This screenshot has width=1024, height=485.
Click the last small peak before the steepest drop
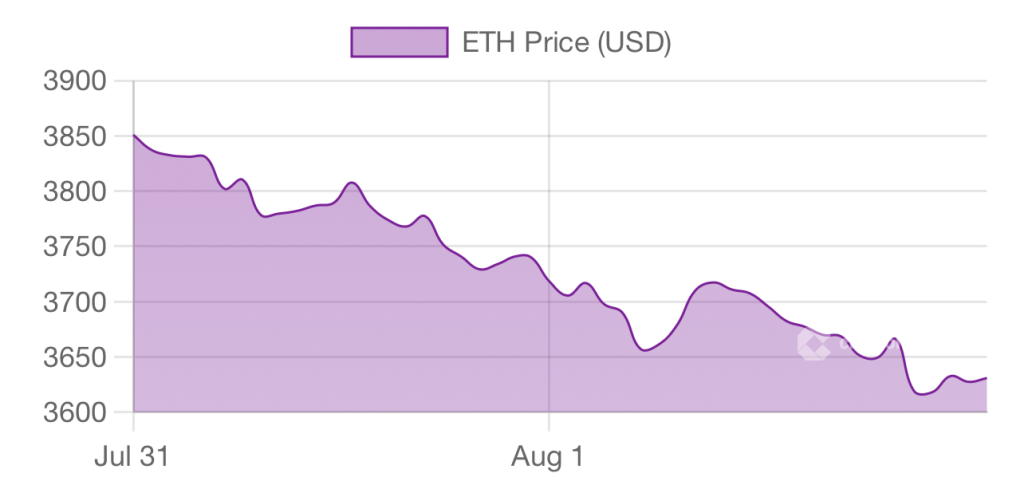895,339
